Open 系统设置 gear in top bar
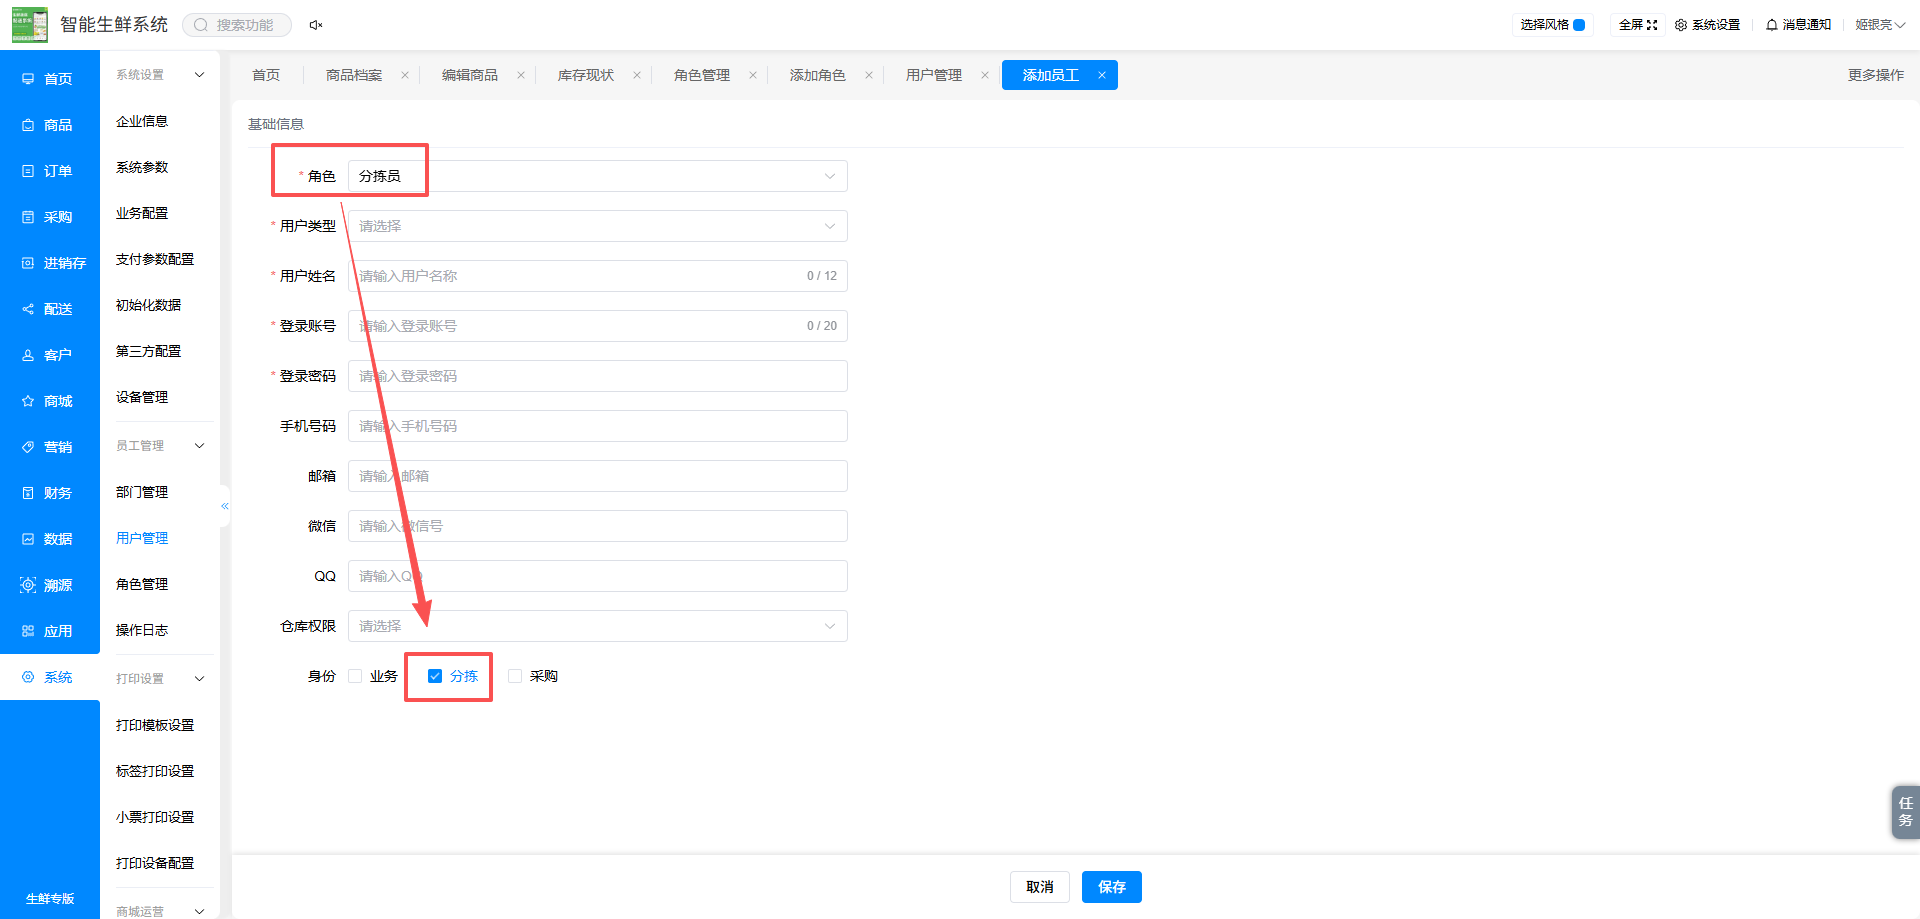 pos(1681,25)
